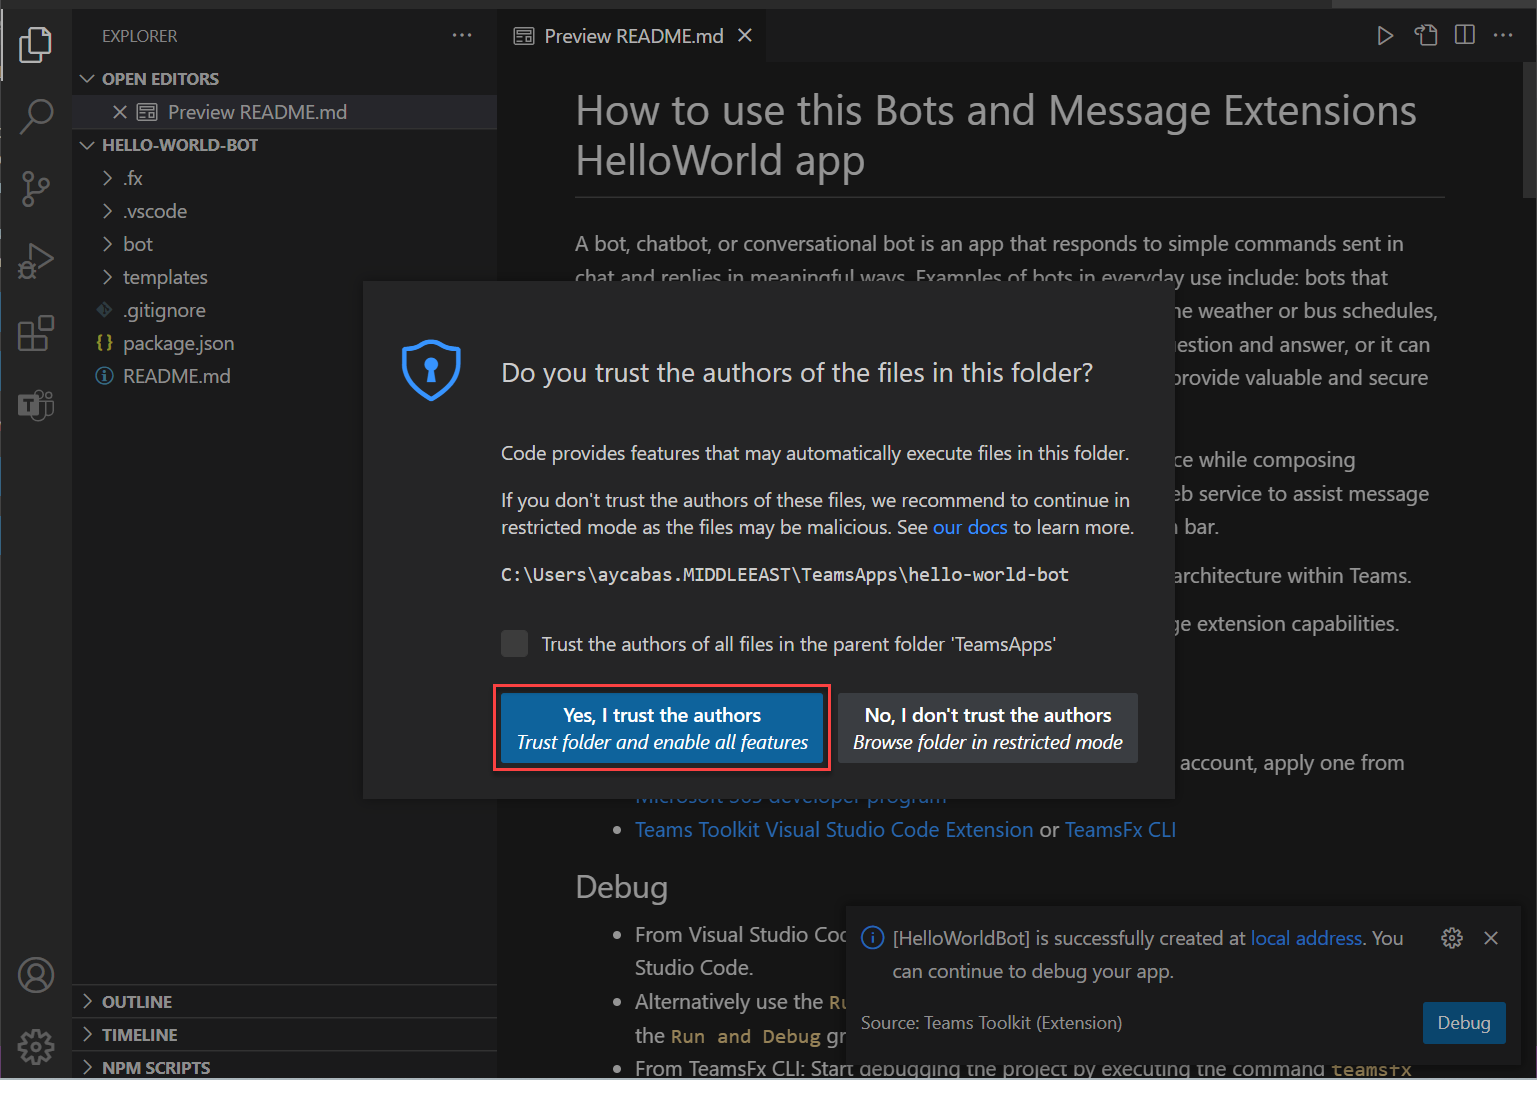Click the Run play icon in editor toolbar
This screenshot has width=1537, height=1116.
click(1385, 36)
